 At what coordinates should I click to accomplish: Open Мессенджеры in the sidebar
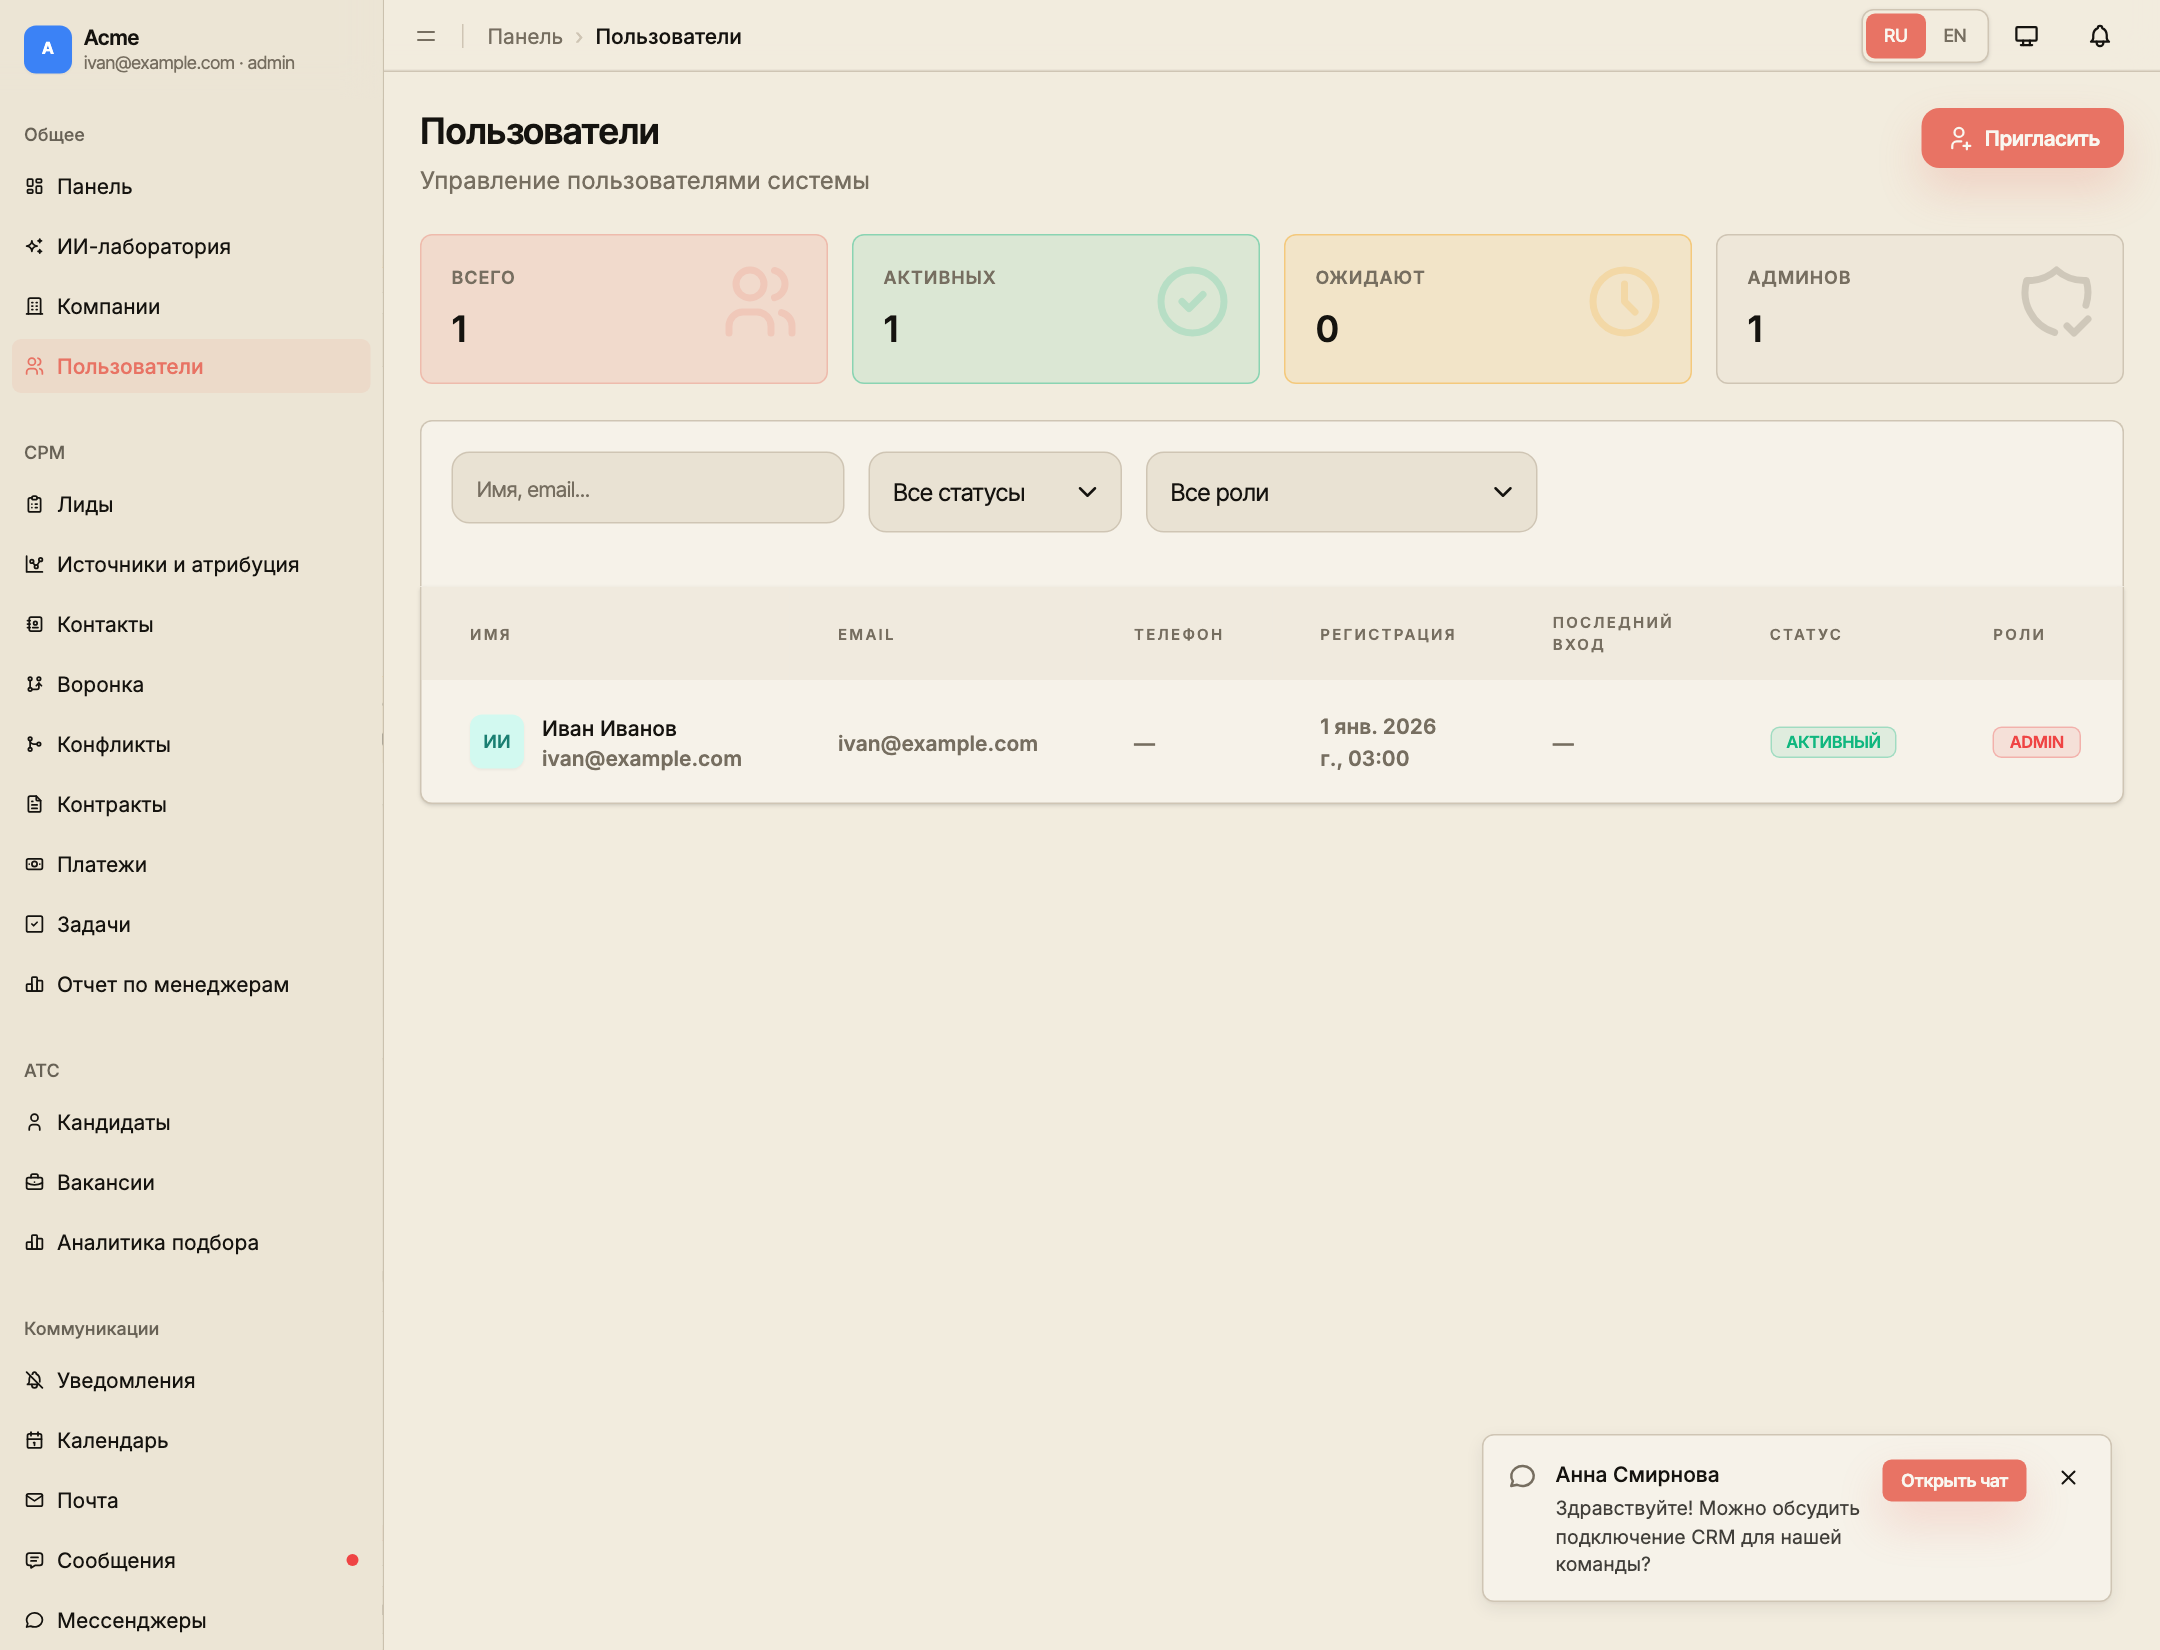[191, 1620]
